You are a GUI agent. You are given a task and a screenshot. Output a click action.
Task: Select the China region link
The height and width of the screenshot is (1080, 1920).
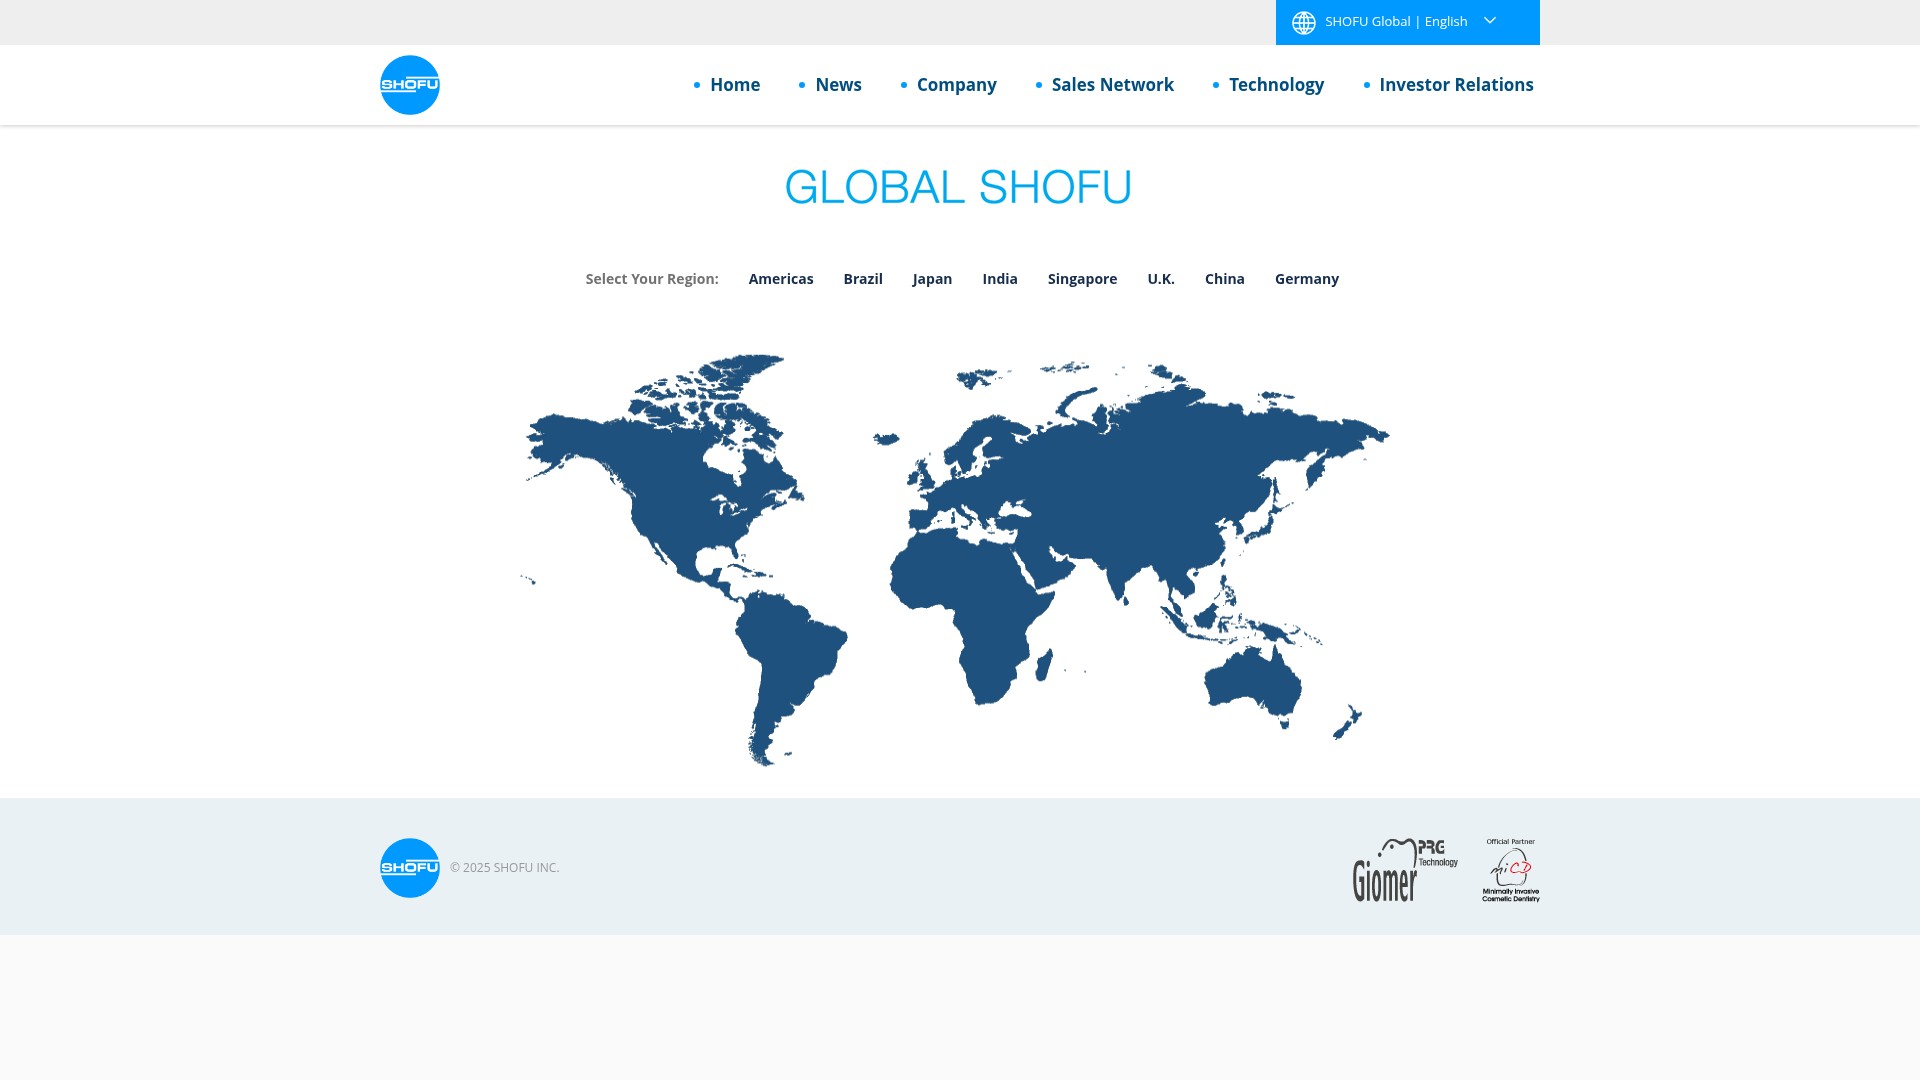pyautogui.click(x=1225, y=279)
